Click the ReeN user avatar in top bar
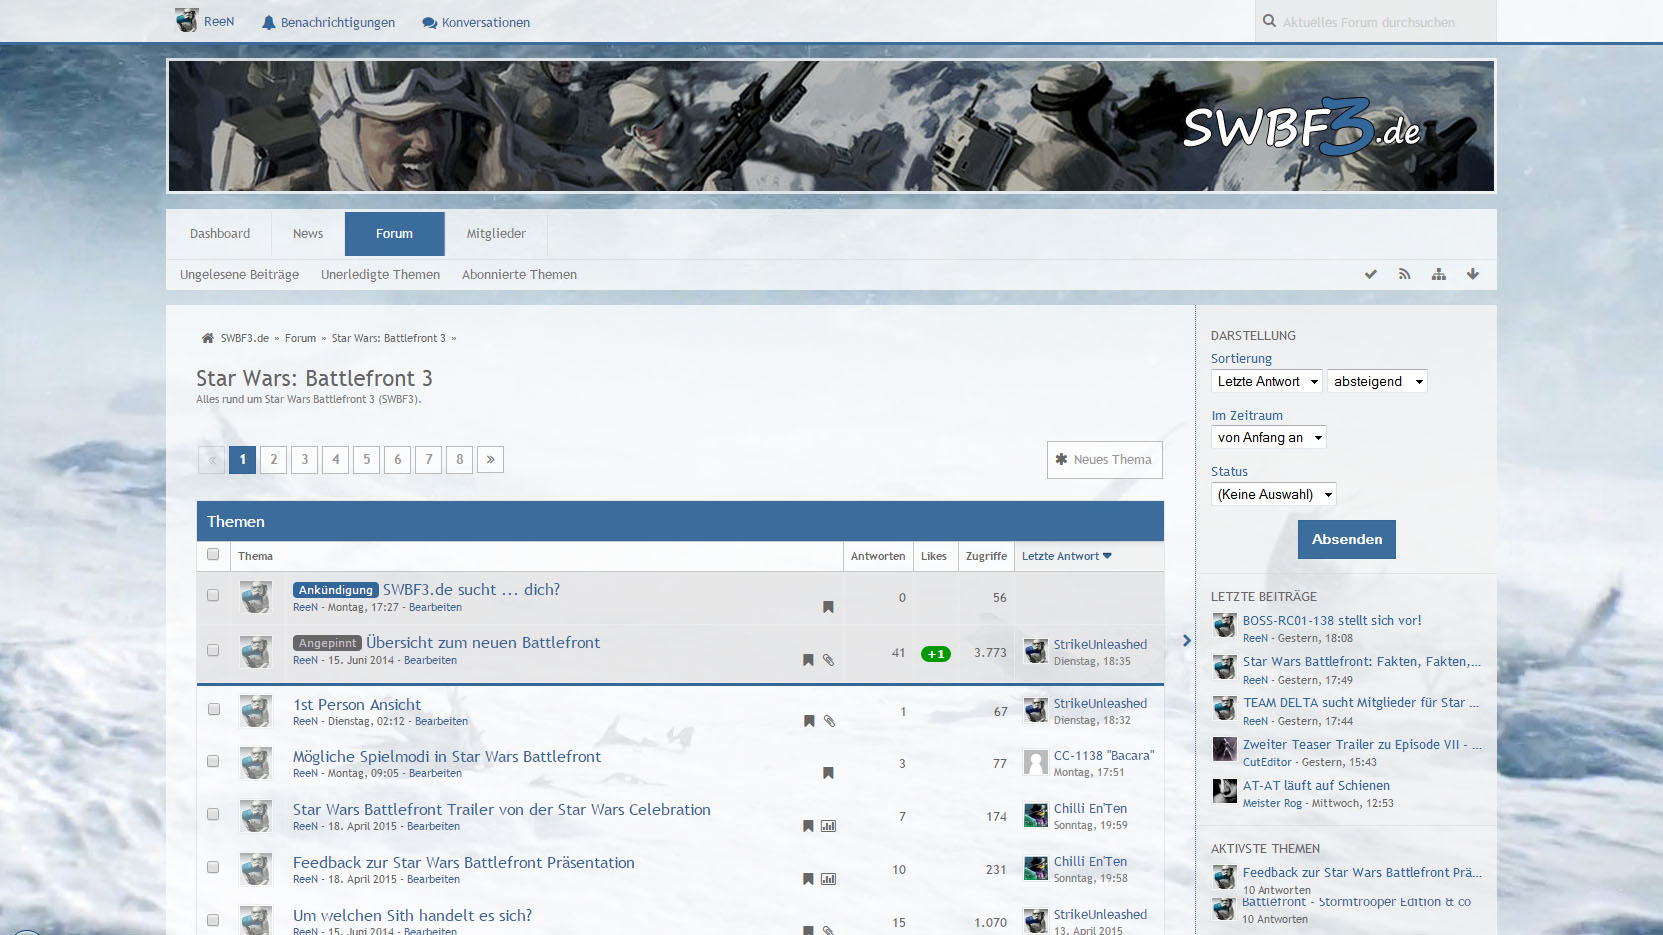The width and height of the screenshot is (1663, 935). pyautogui.click(x=186, y=21)
